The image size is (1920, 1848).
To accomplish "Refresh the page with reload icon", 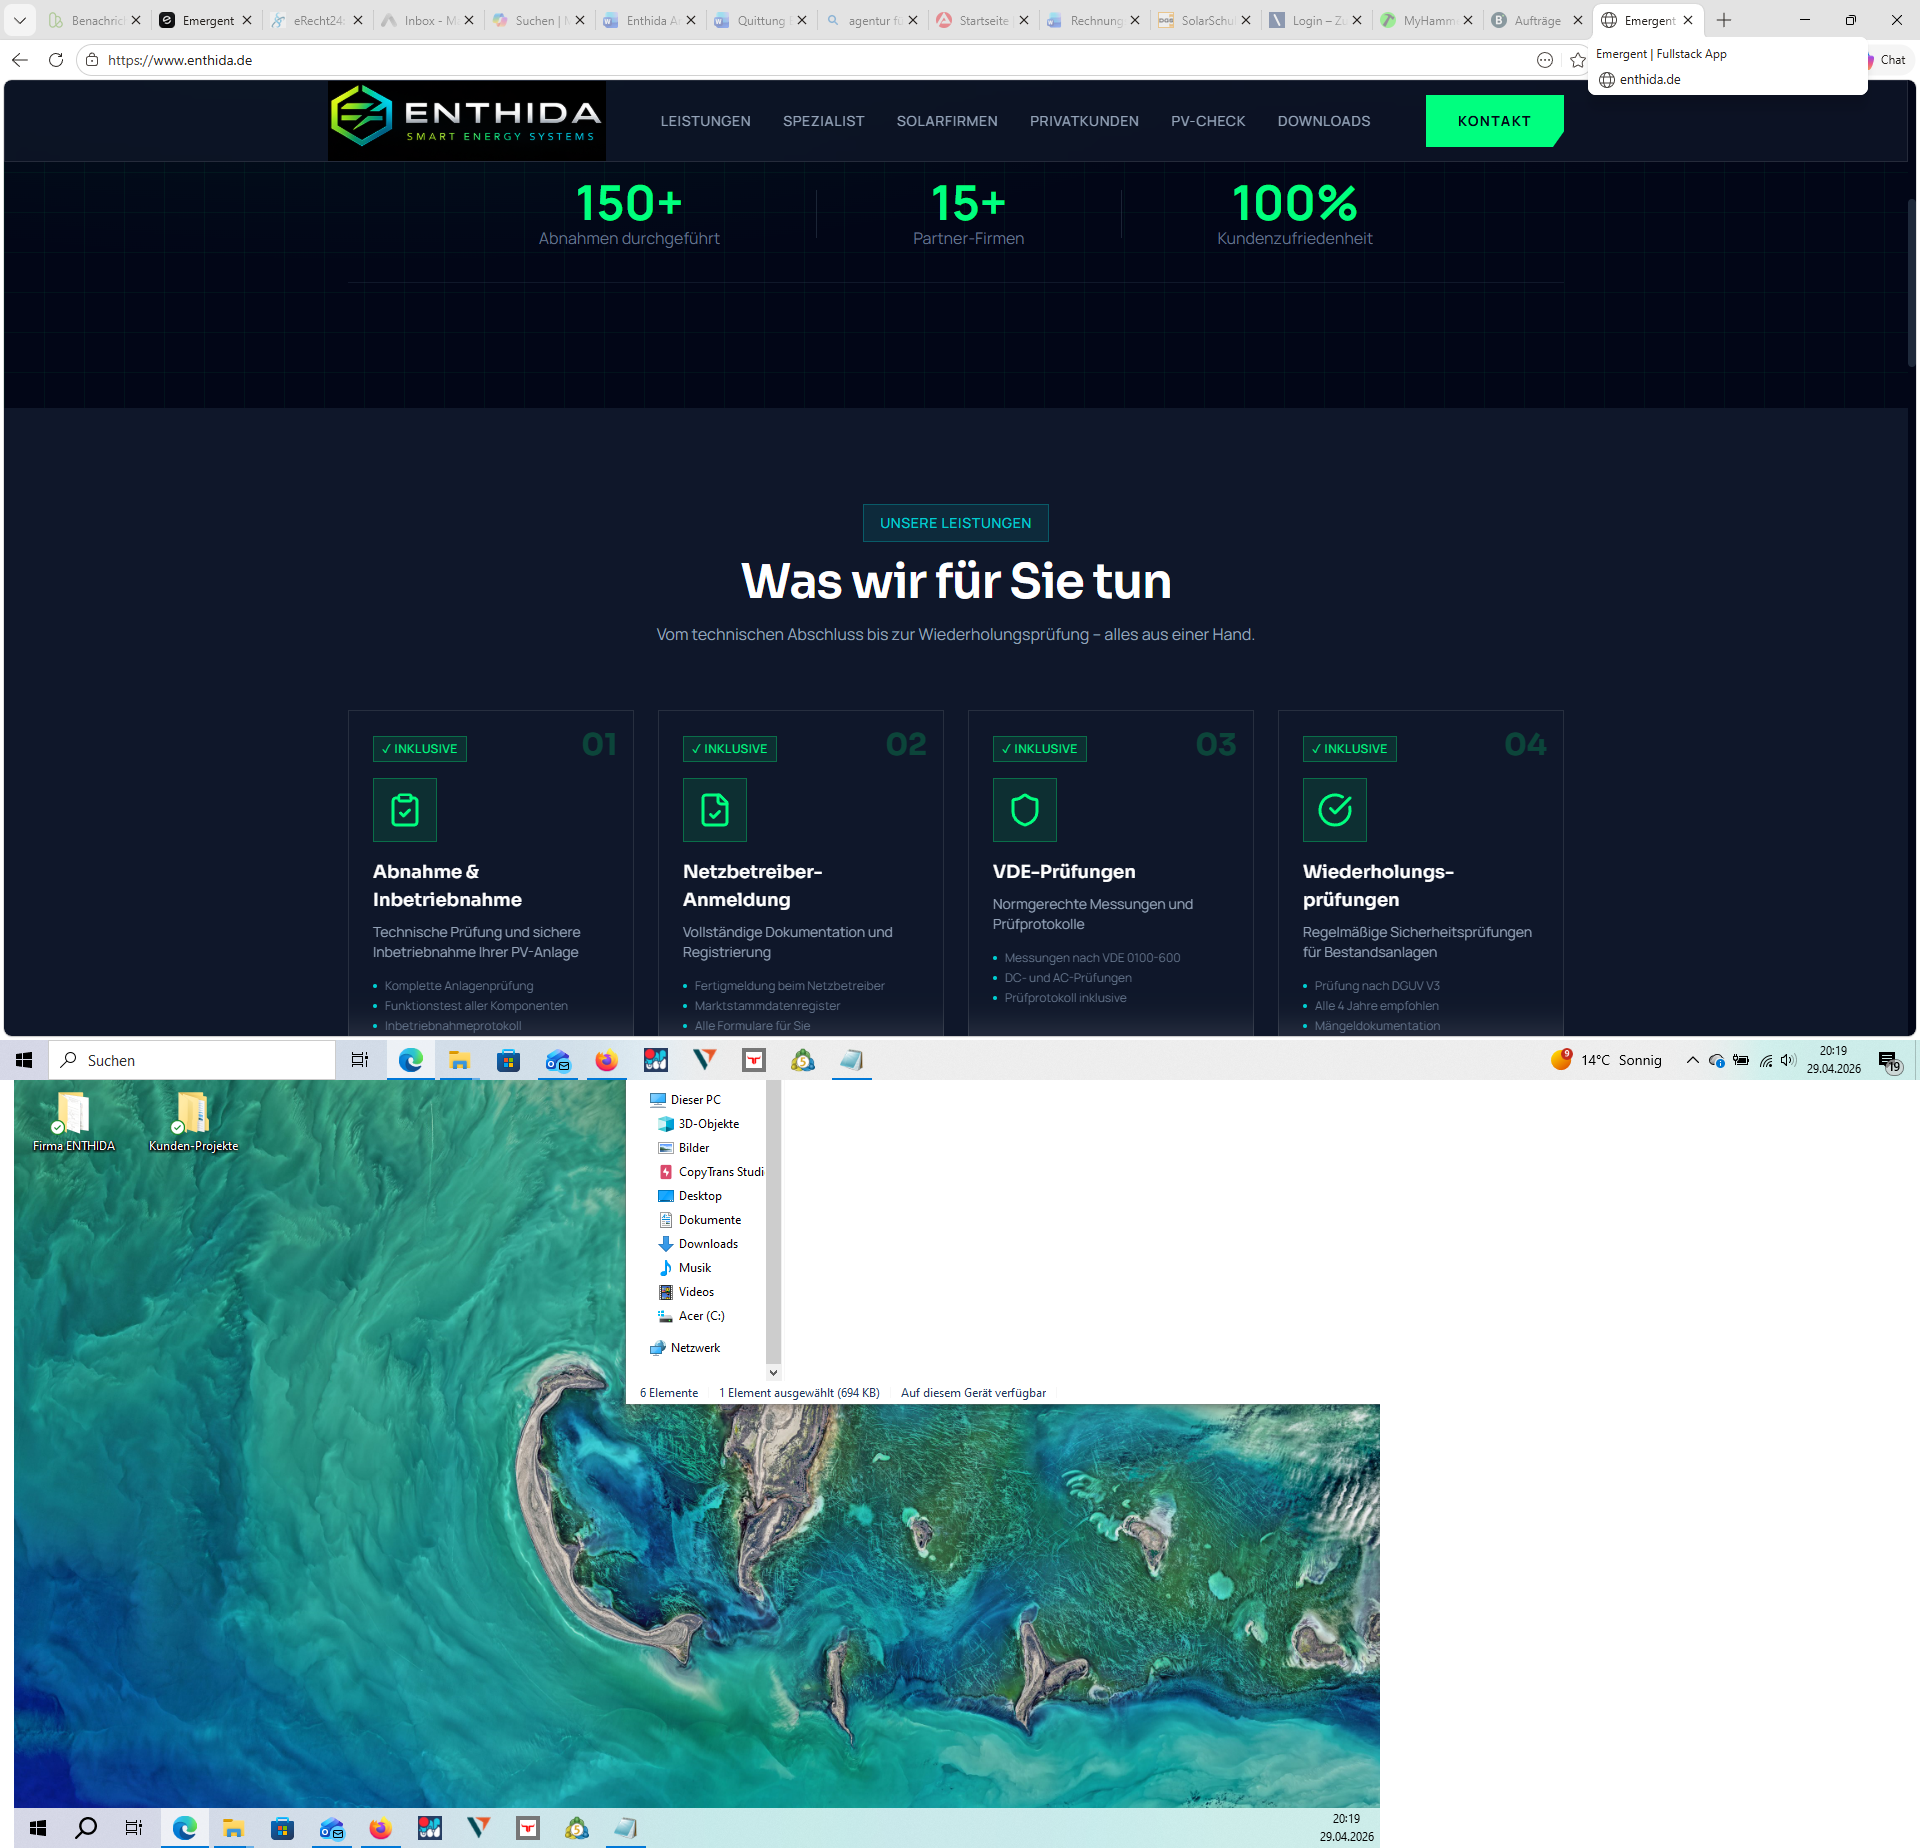I will (56, 60).
